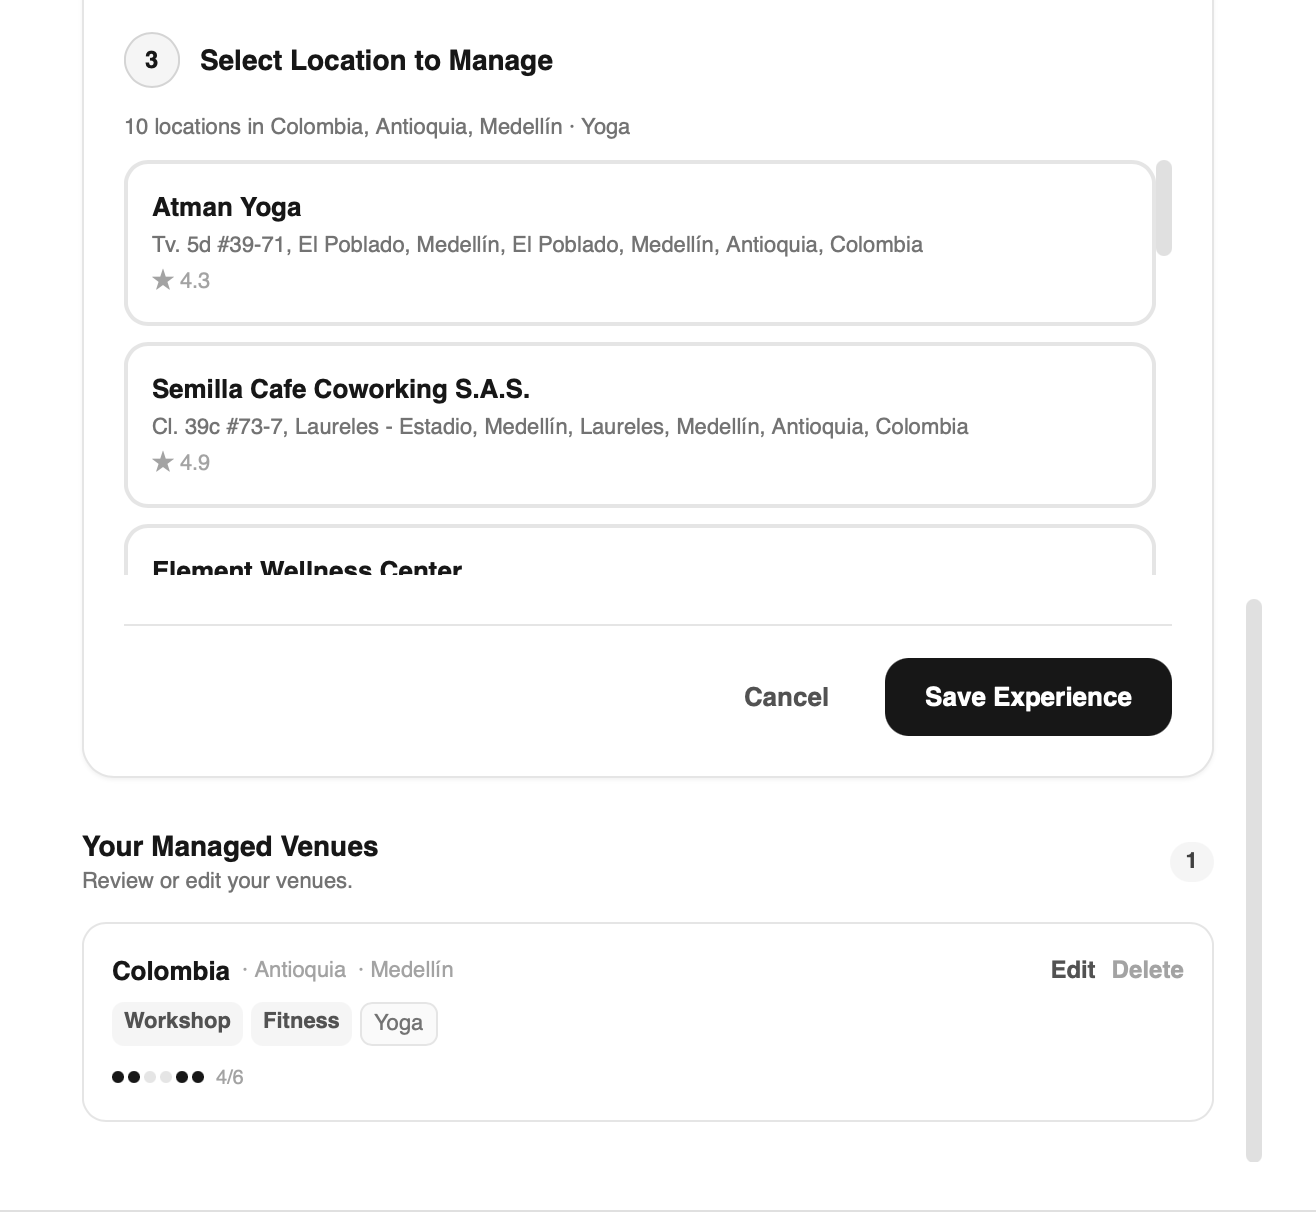Click the Workshop tag

coord(177,1022)
